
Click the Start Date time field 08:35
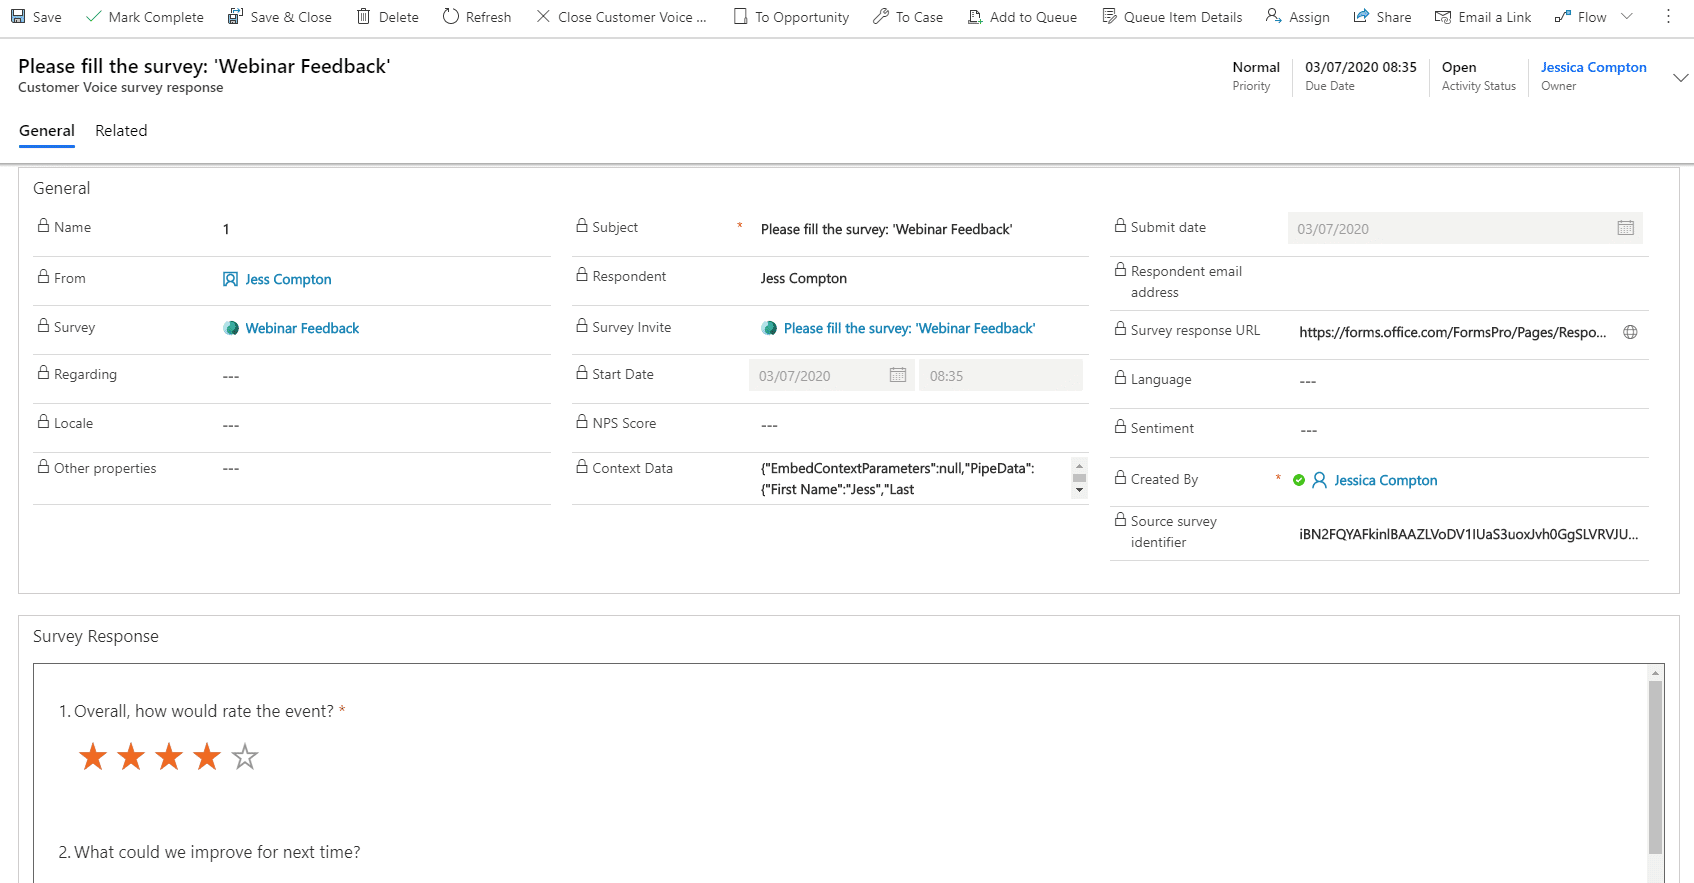coord(999,376)
